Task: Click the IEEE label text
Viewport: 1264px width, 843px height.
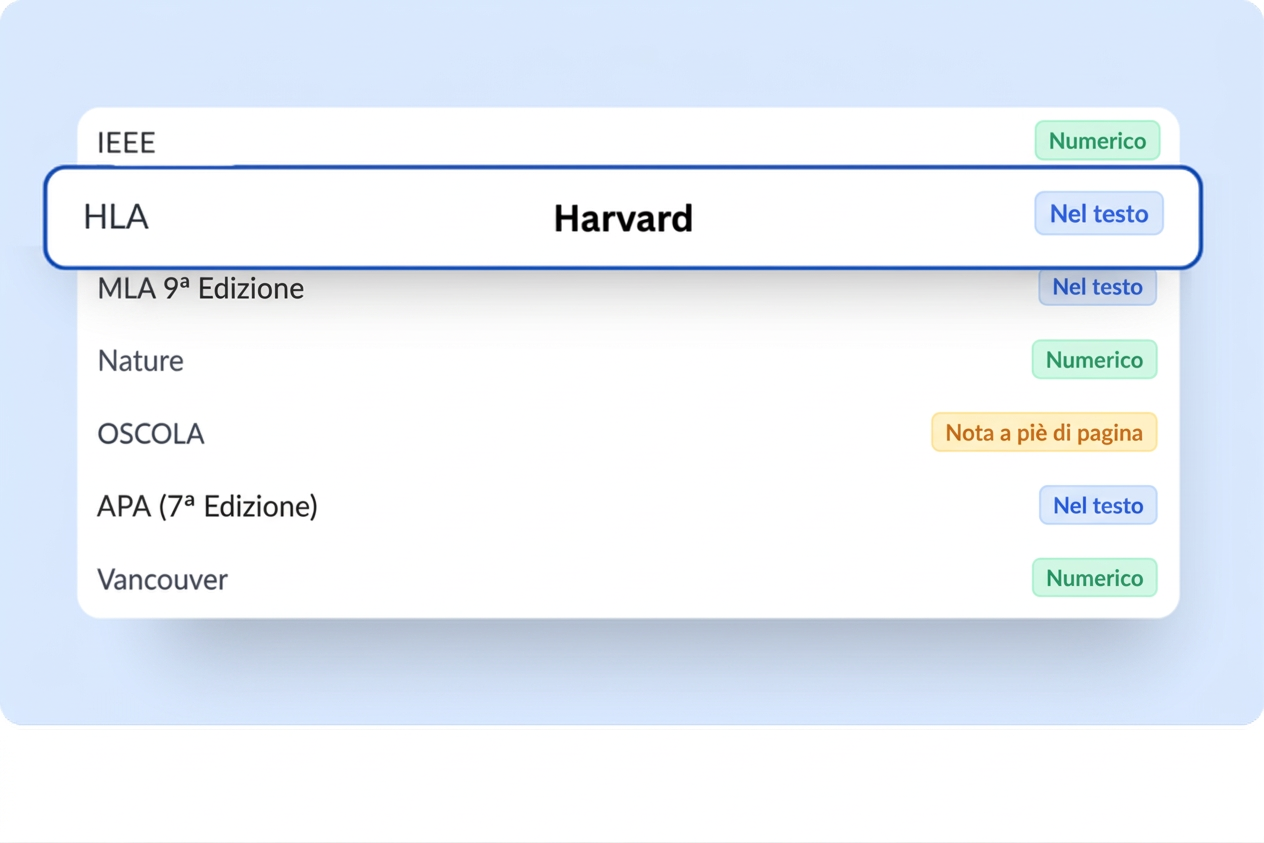Action: (126, 142)
